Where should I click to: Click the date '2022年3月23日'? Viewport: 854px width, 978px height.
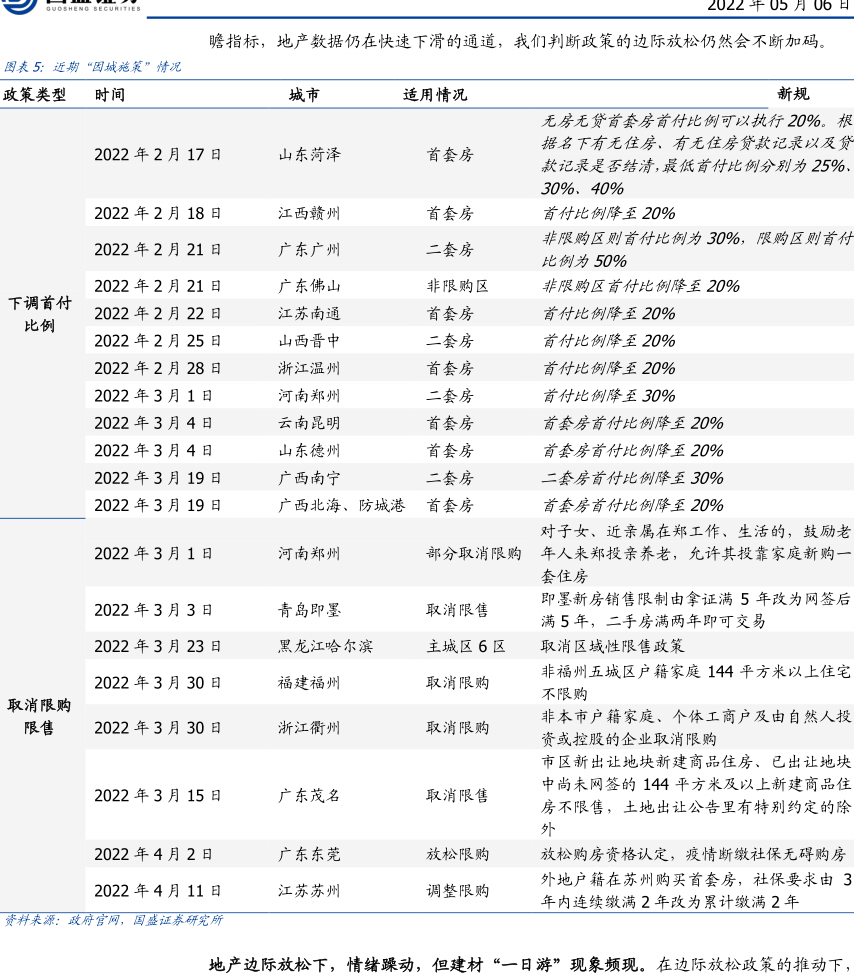coord(158,646)
